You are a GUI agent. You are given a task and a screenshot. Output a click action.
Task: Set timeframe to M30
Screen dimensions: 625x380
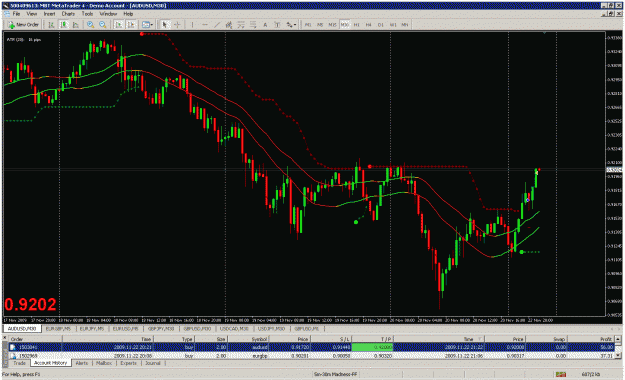[x=344, y=25]
